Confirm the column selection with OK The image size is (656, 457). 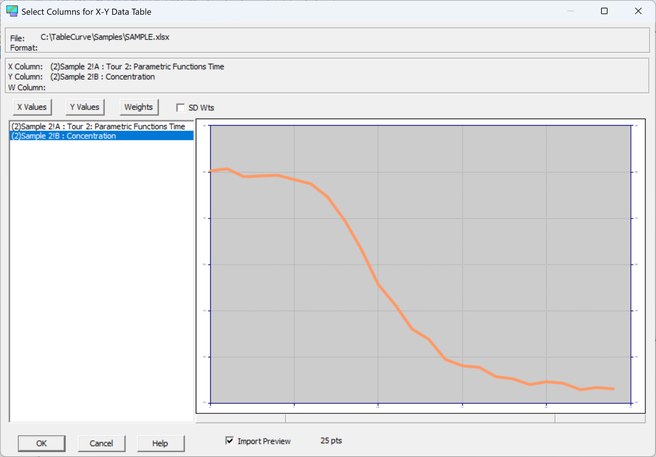coord(41,443)
